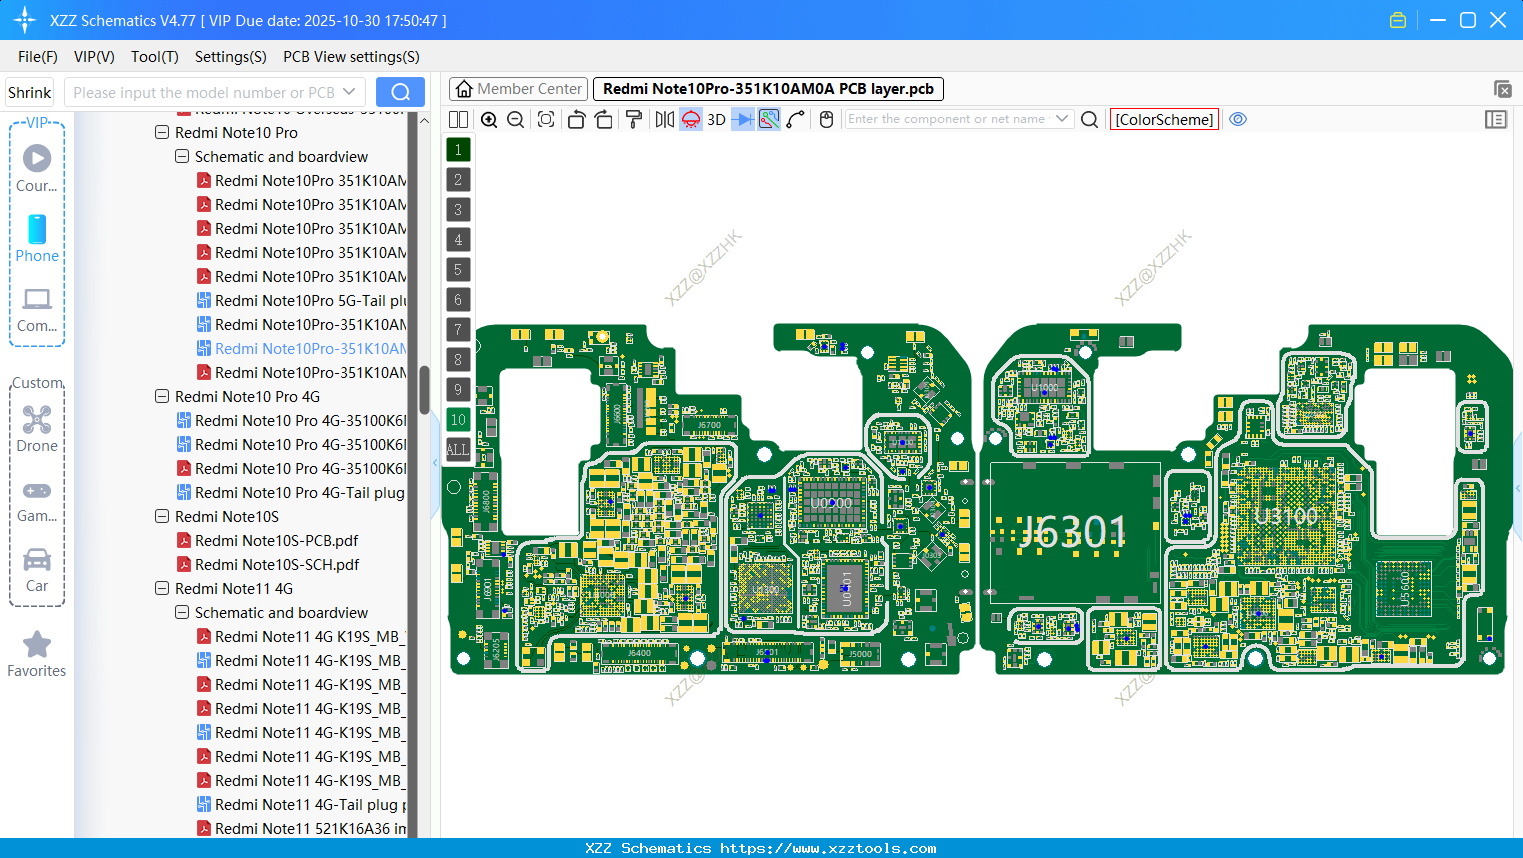Collapse the Redmi Note10 Pro tree node
The image size is (1523, 858).
click(x=162, y=132)
